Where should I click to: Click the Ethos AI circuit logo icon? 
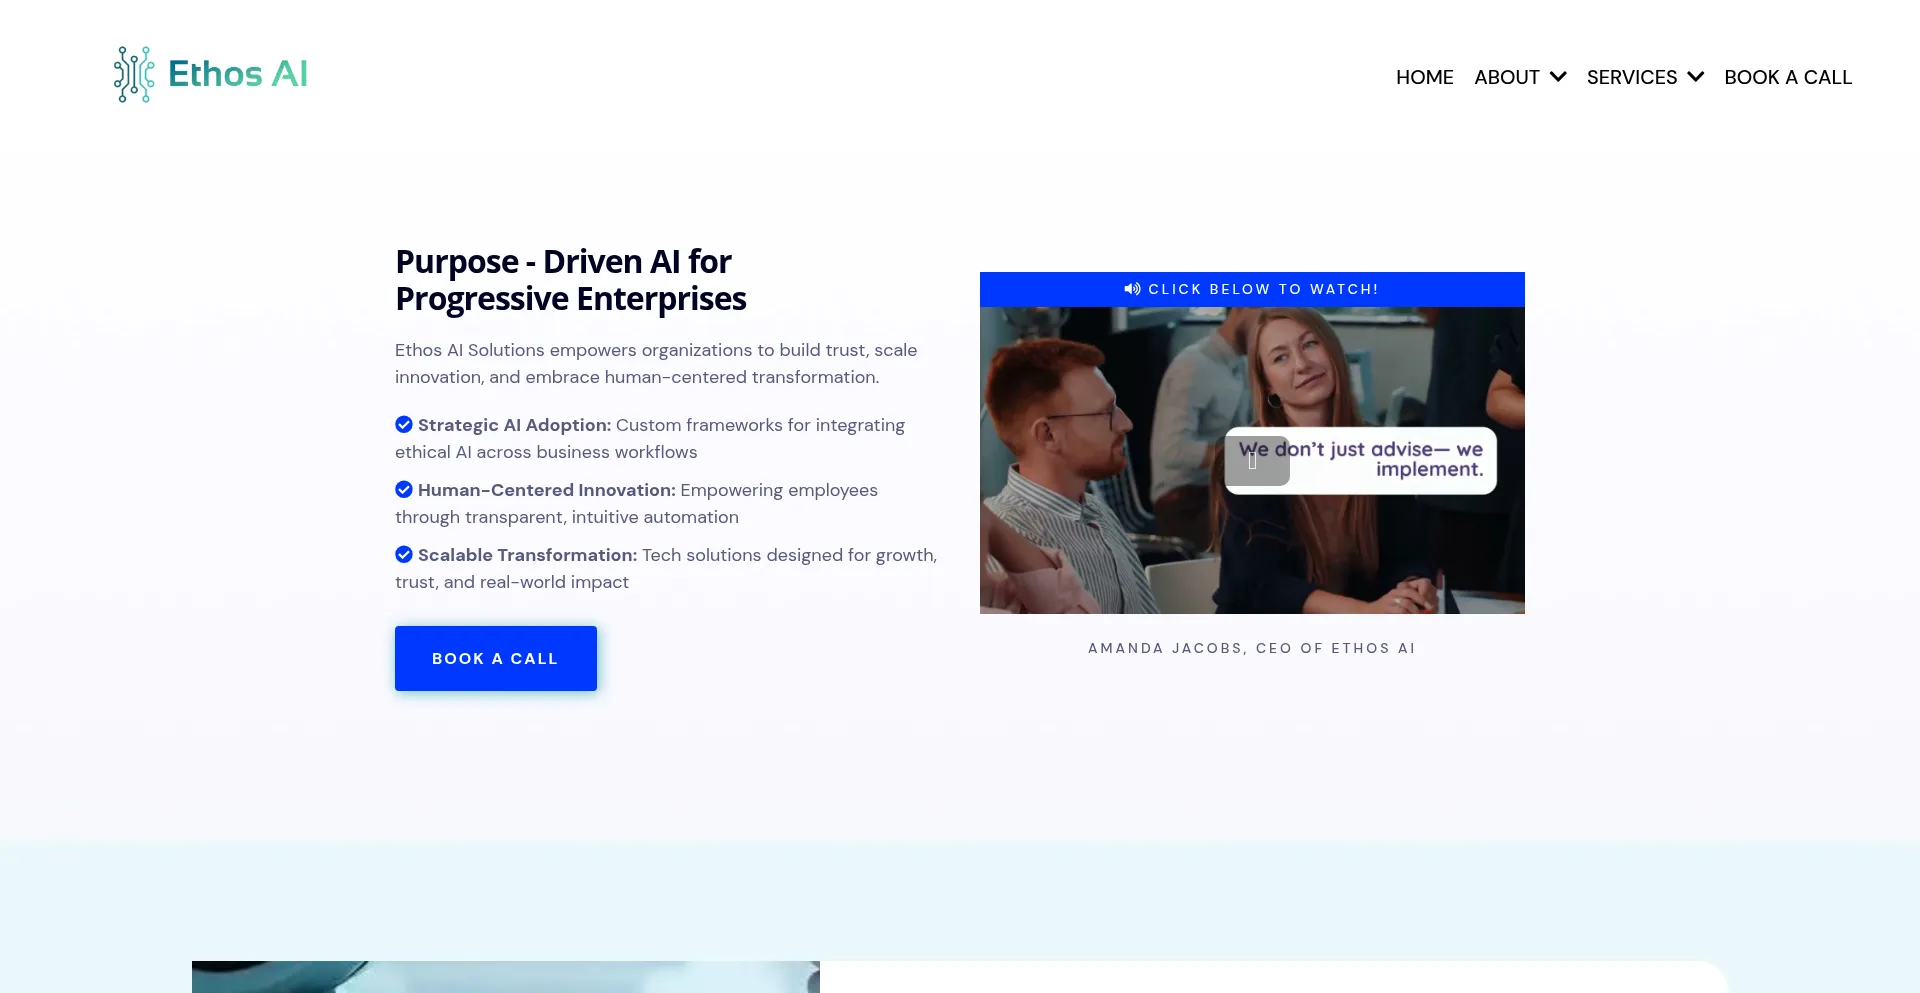[x=133, y=74]
